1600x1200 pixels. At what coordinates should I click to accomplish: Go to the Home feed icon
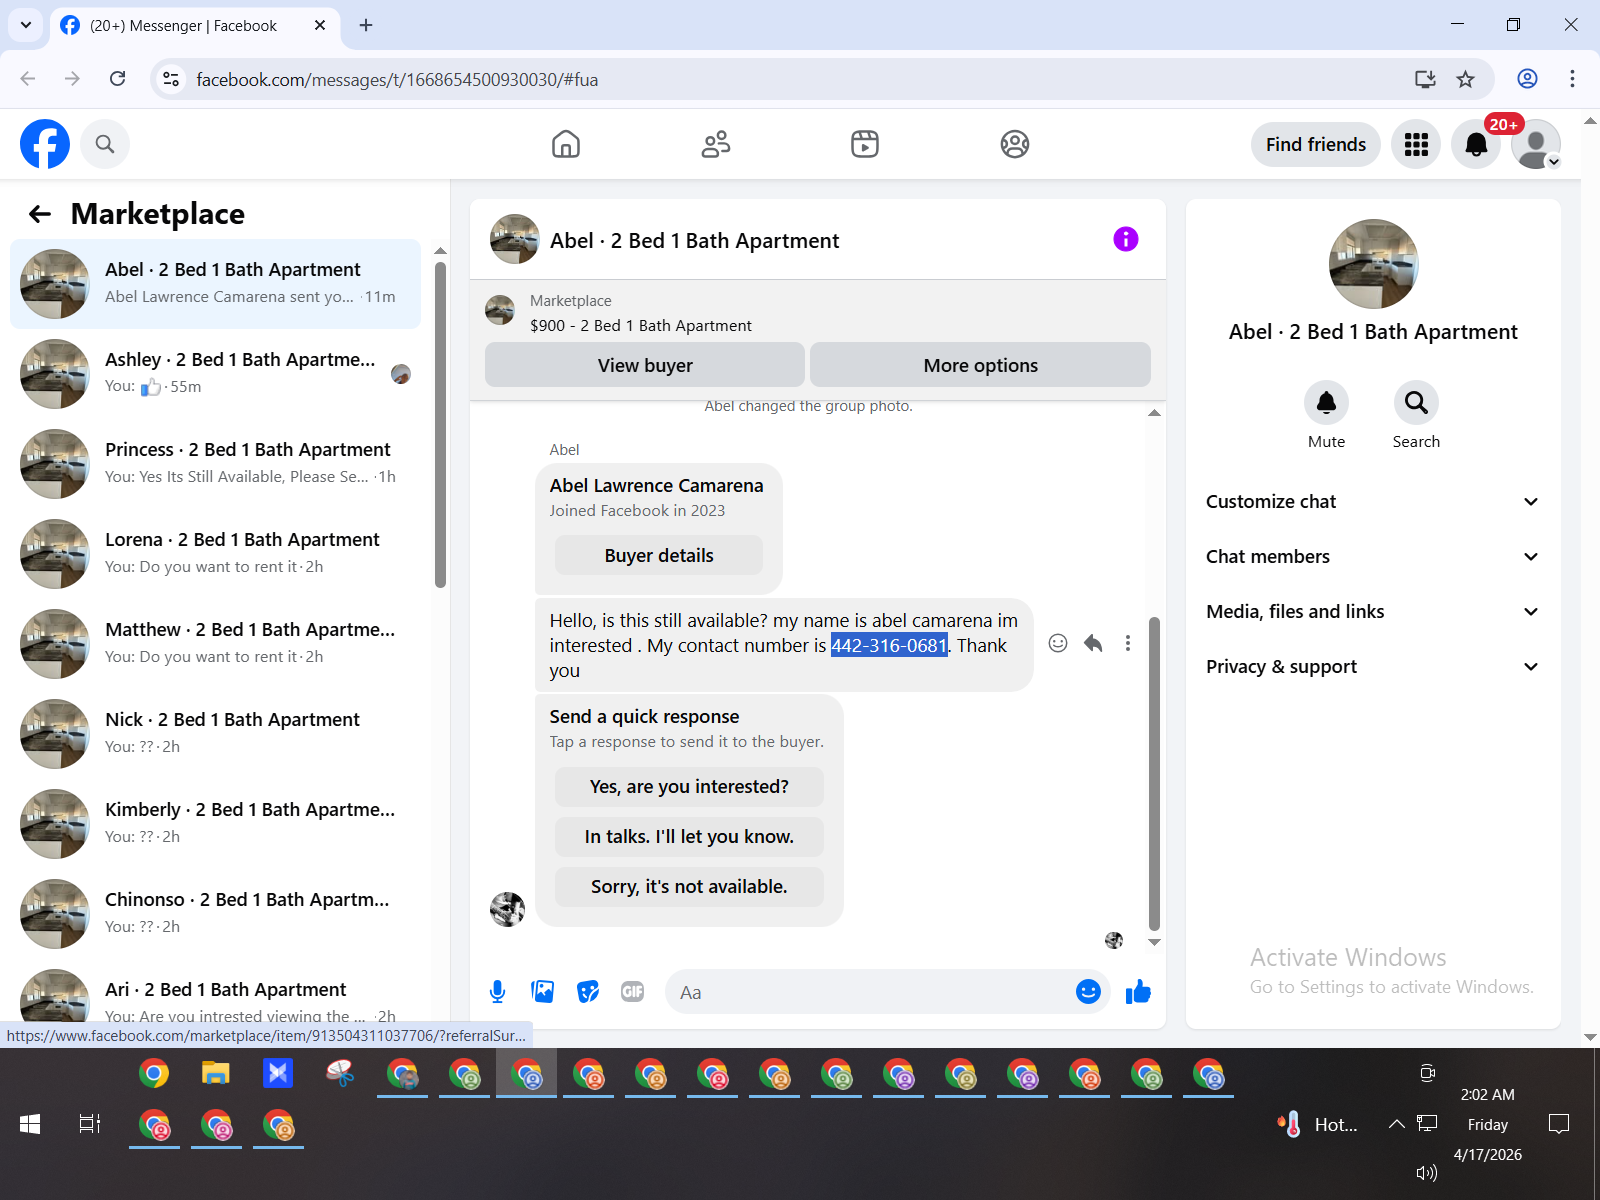tap(566, 144)
